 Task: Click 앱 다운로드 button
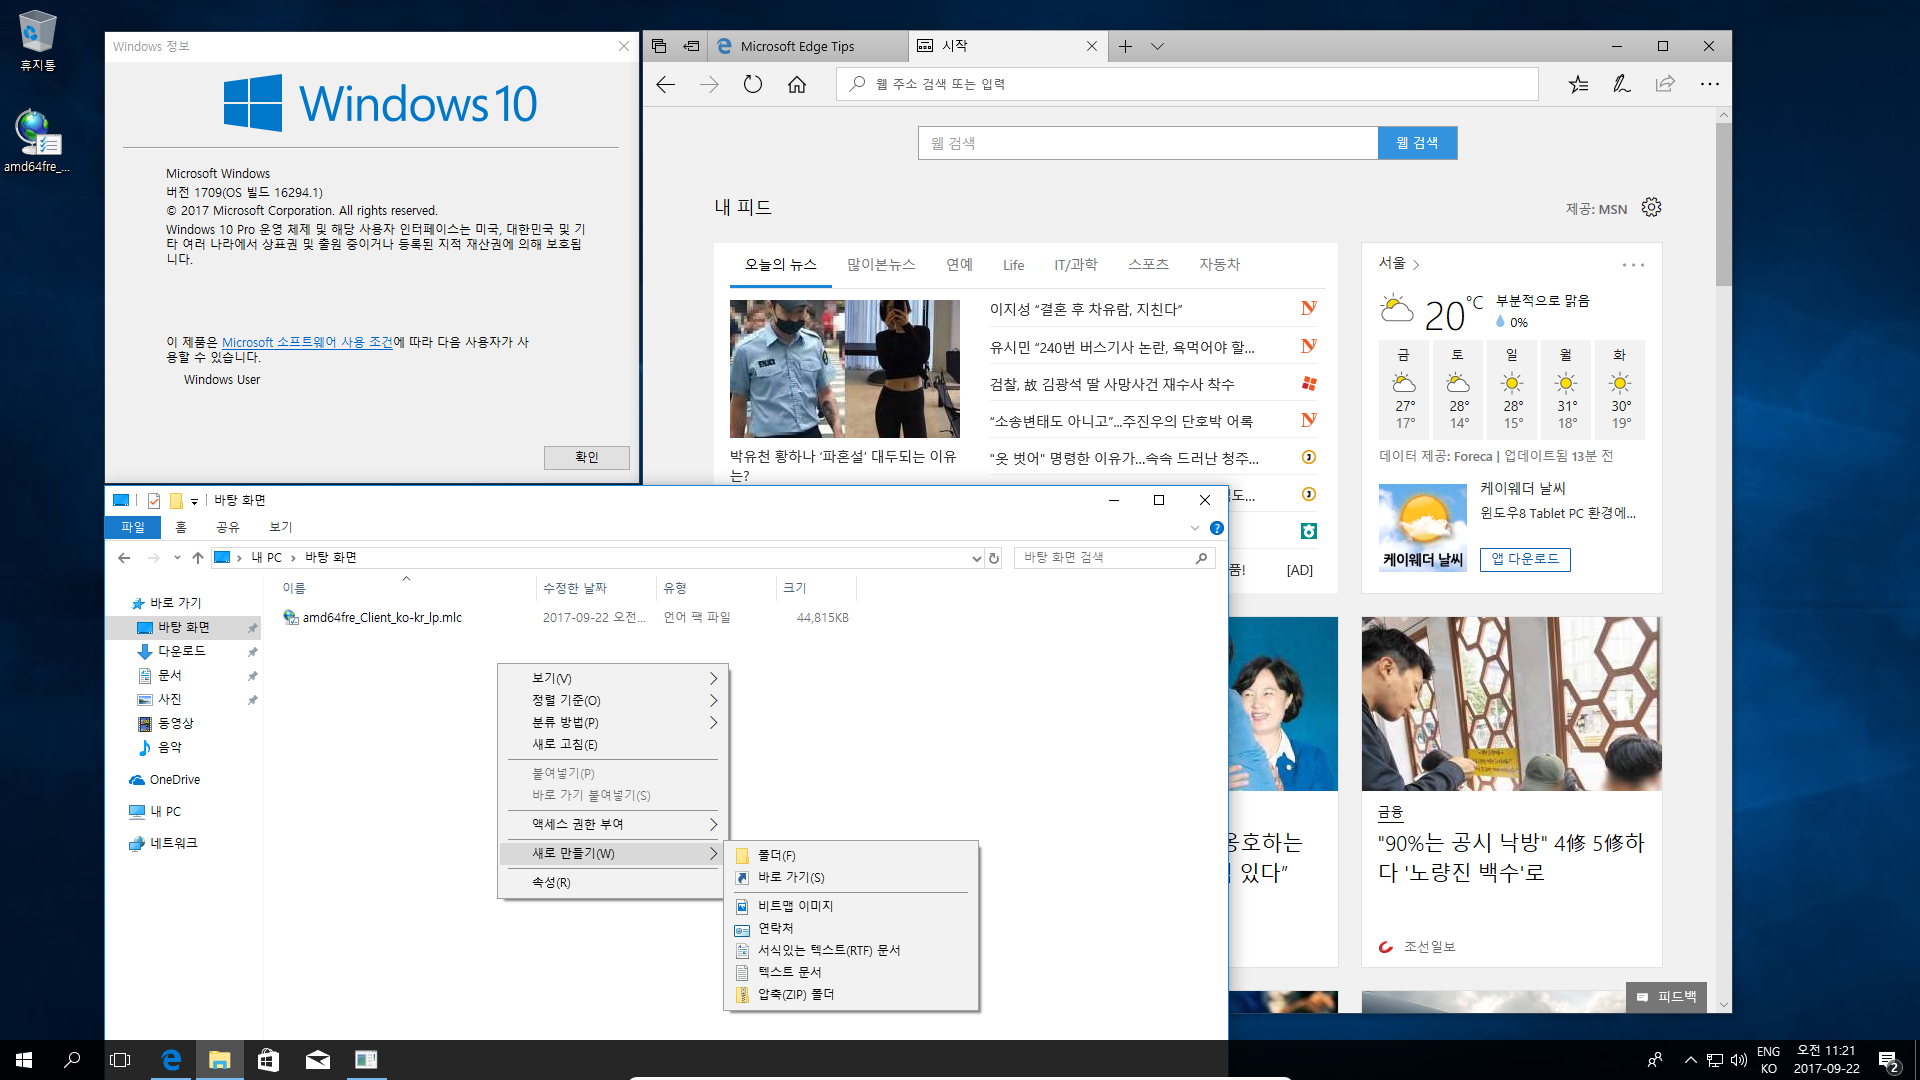click(x=1525, y=559)
